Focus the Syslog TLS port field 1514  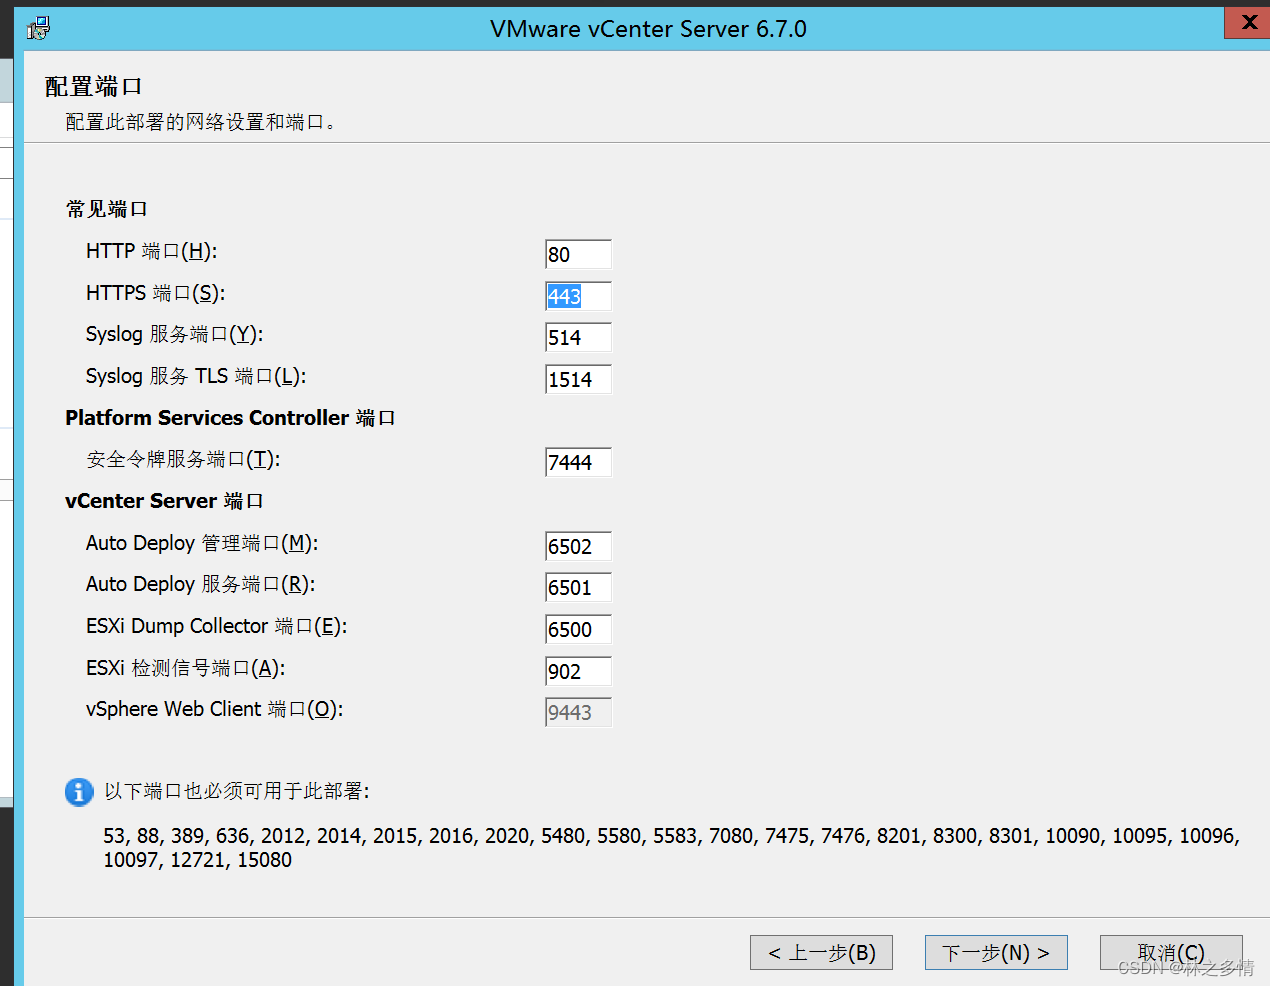coord(578,379)
